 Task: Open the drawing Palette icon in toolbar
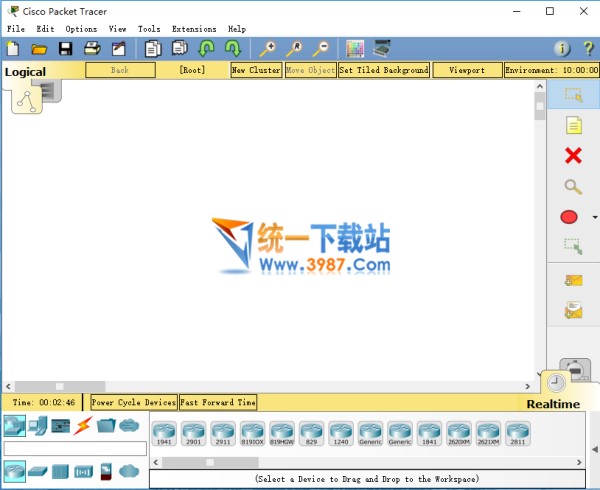pos(355,48)
